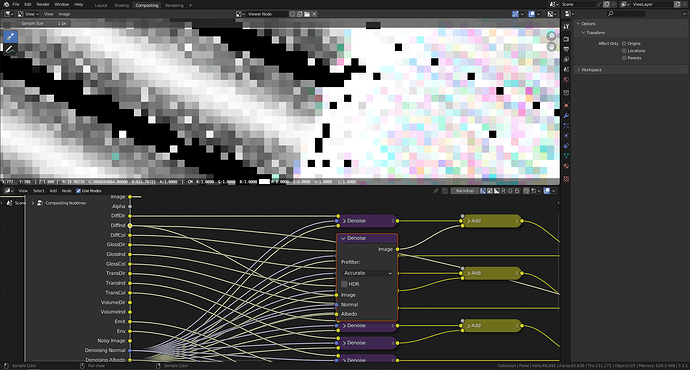Click the Viewer Node image name field
Image resolution: width=690 pixels, height=370 pixels.
pos(267,14)
